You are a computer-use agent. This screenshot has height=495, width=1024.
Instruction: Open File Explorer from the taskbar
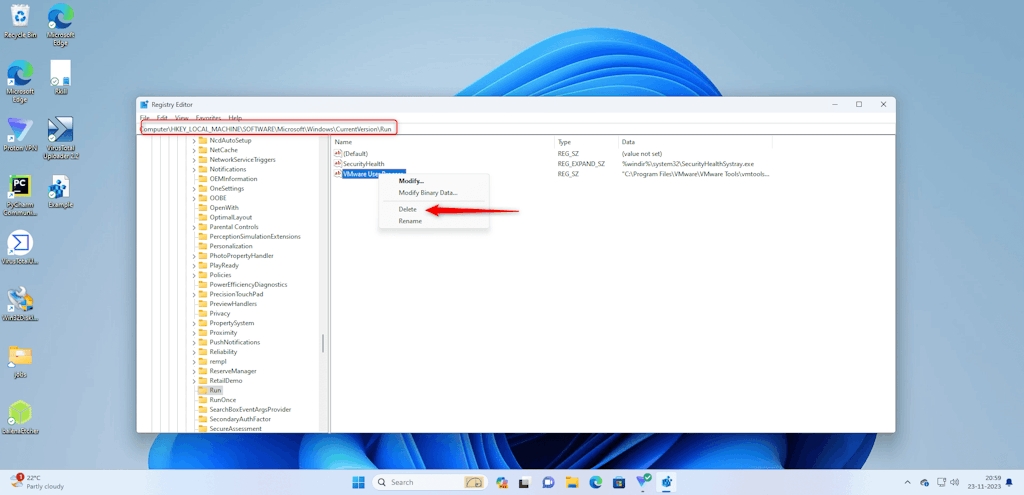point(572,483)
